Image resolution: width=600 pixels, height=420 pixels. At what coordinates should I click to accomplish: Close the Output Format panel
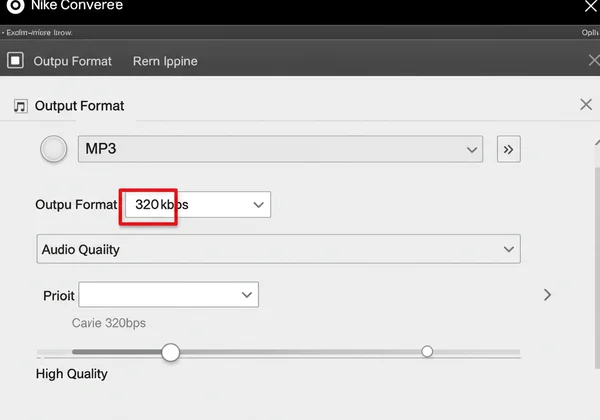[x=586, y=105]
